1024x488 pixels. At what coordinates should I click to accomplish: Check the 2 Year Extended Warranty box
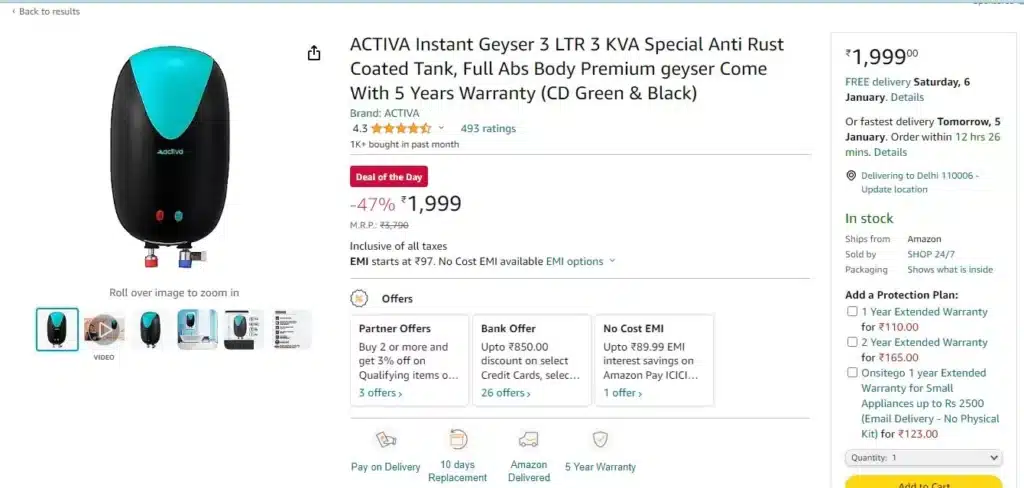pyautogui.click(x=852, y=342)
